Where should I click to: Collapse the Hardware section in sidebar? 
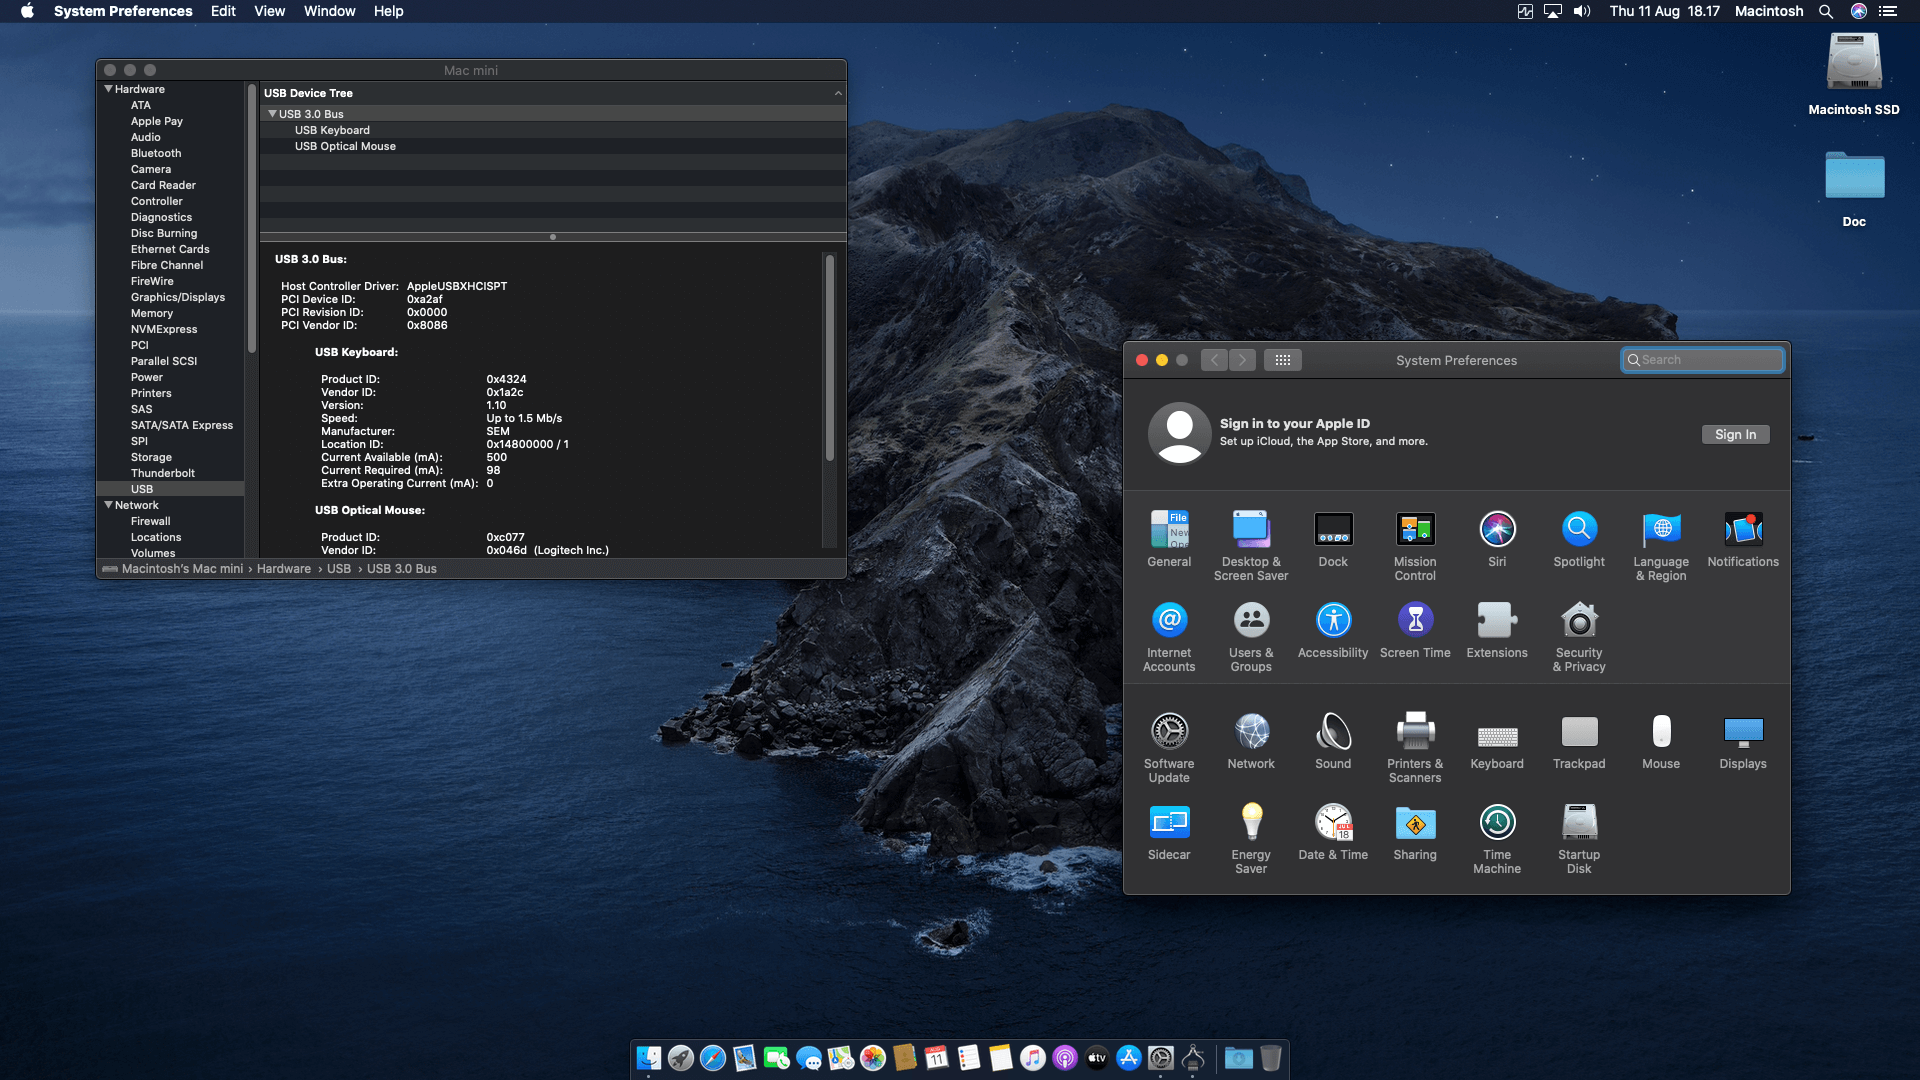tap(108, 89)
